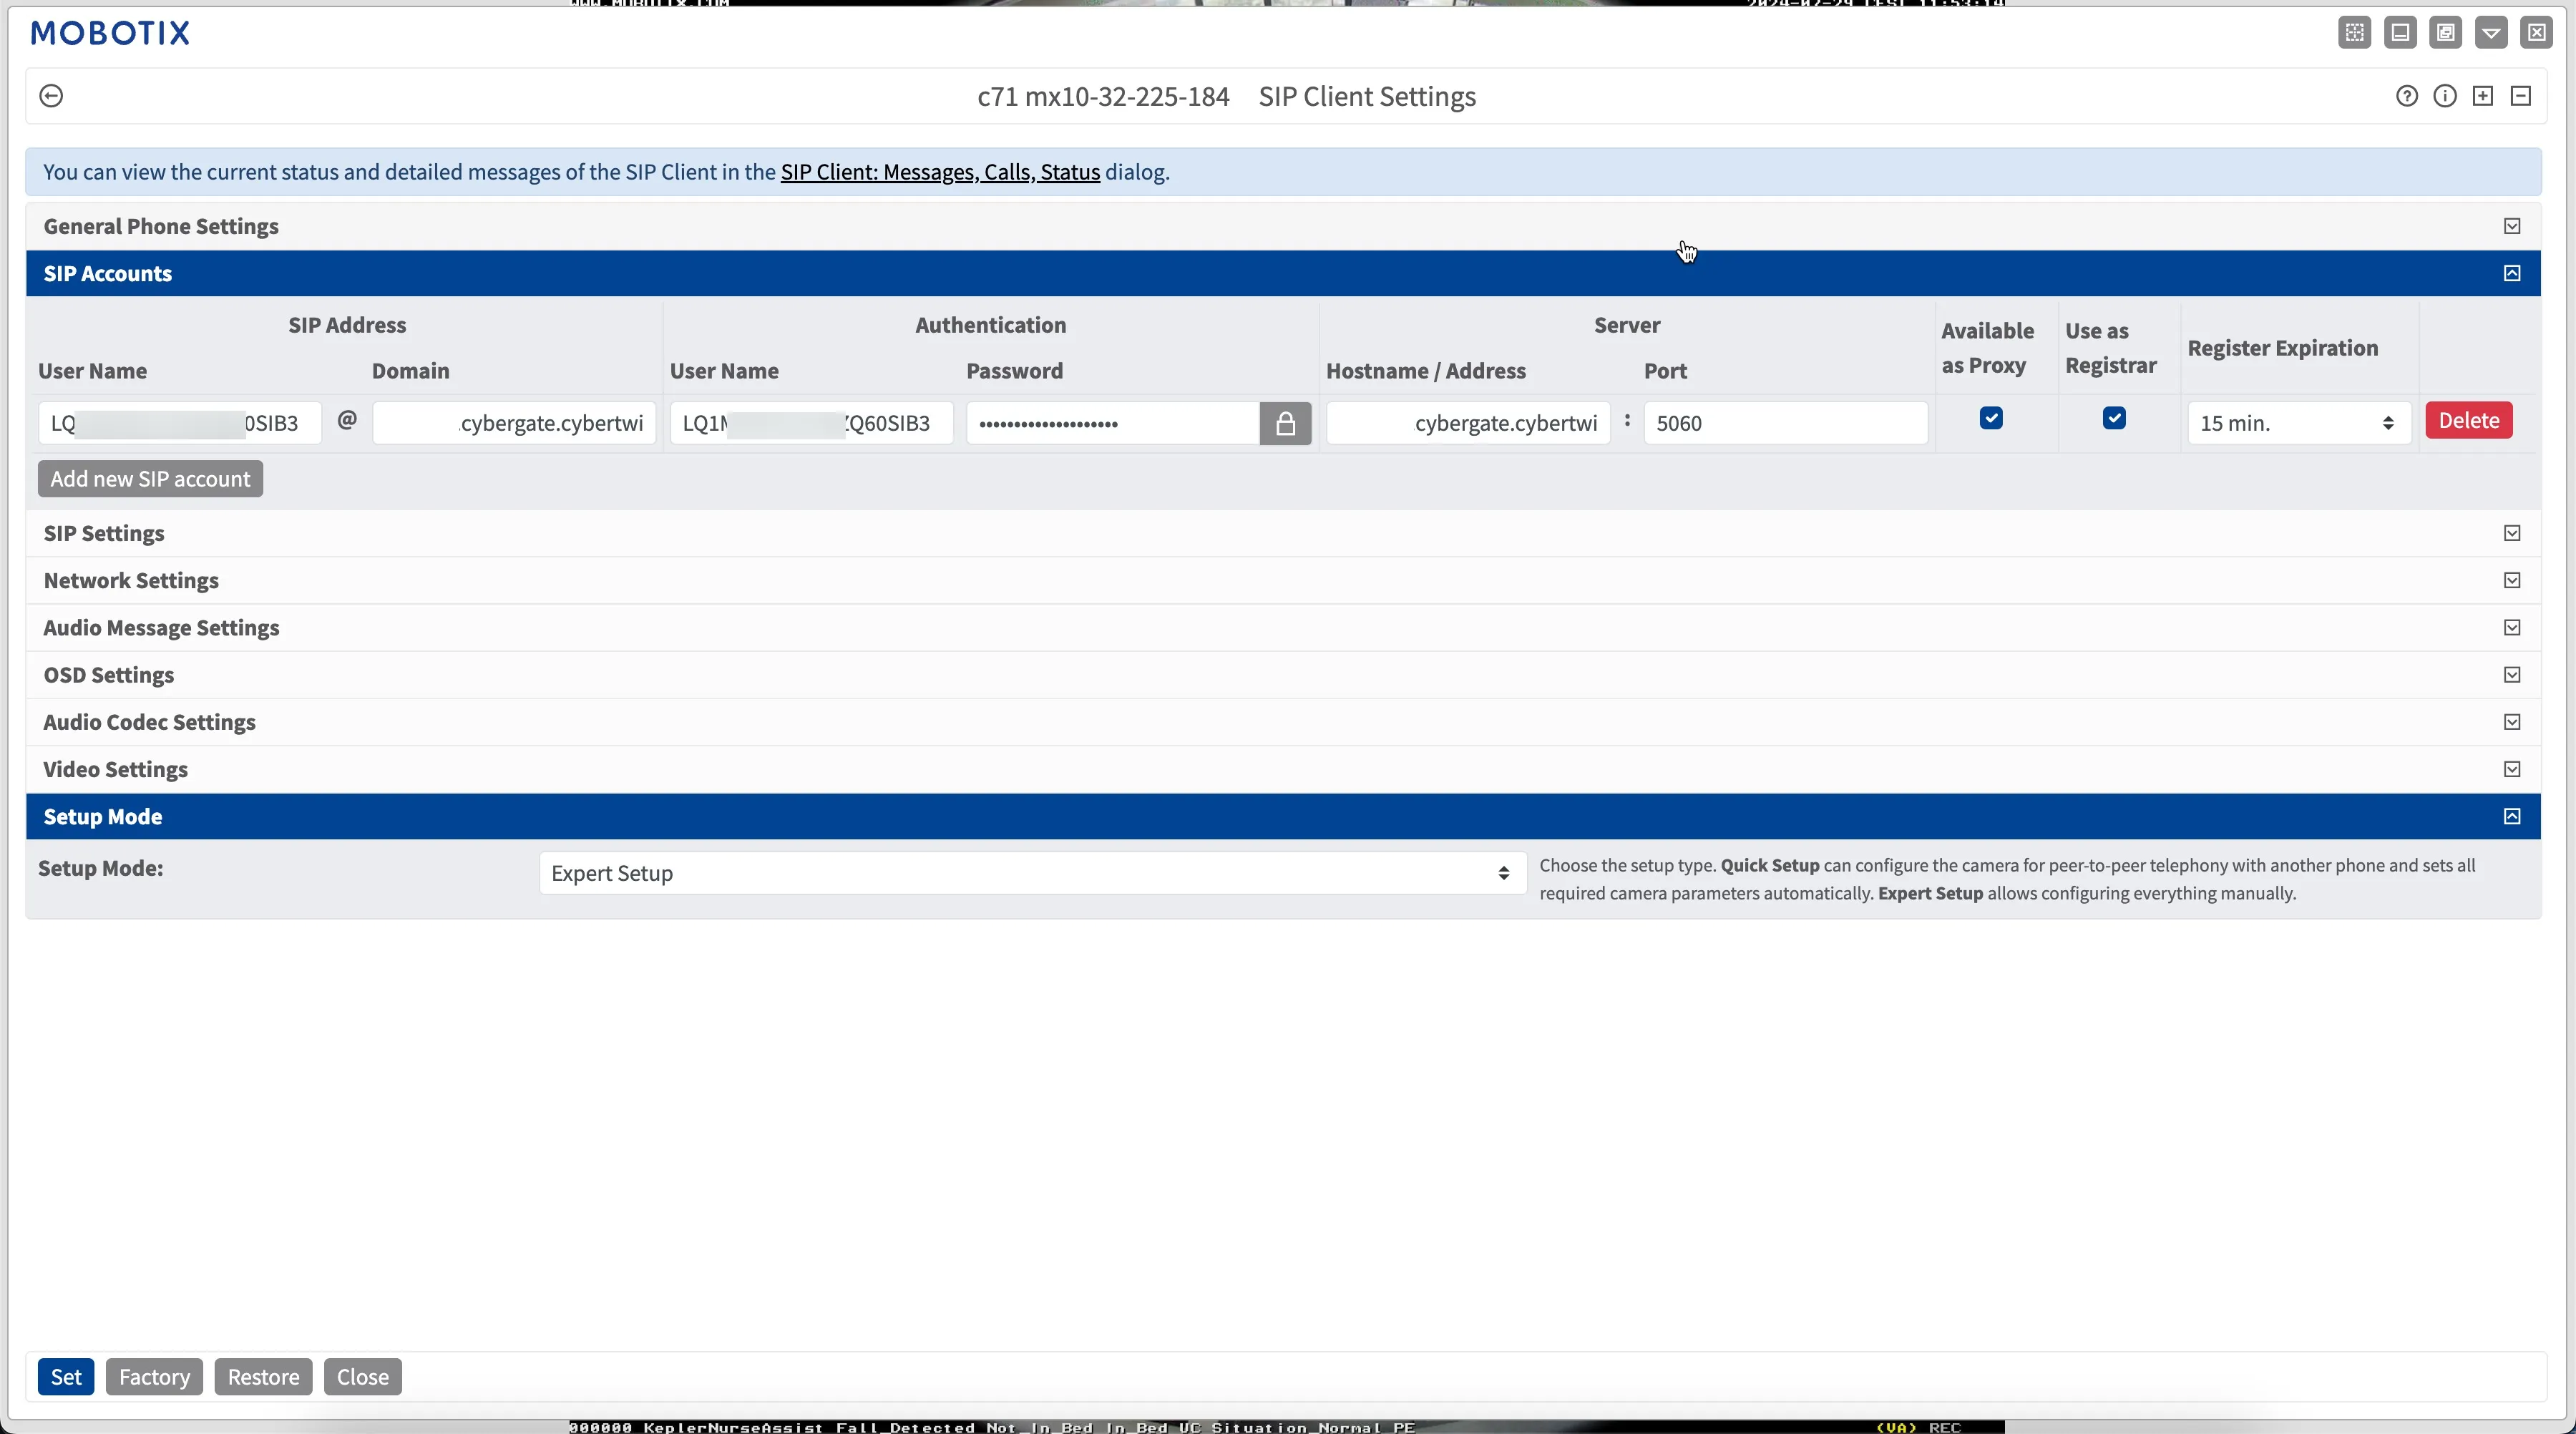Click the stacked windows icon
2576x1434 pixels.
pyautogui.click(x=2446, y=33)
